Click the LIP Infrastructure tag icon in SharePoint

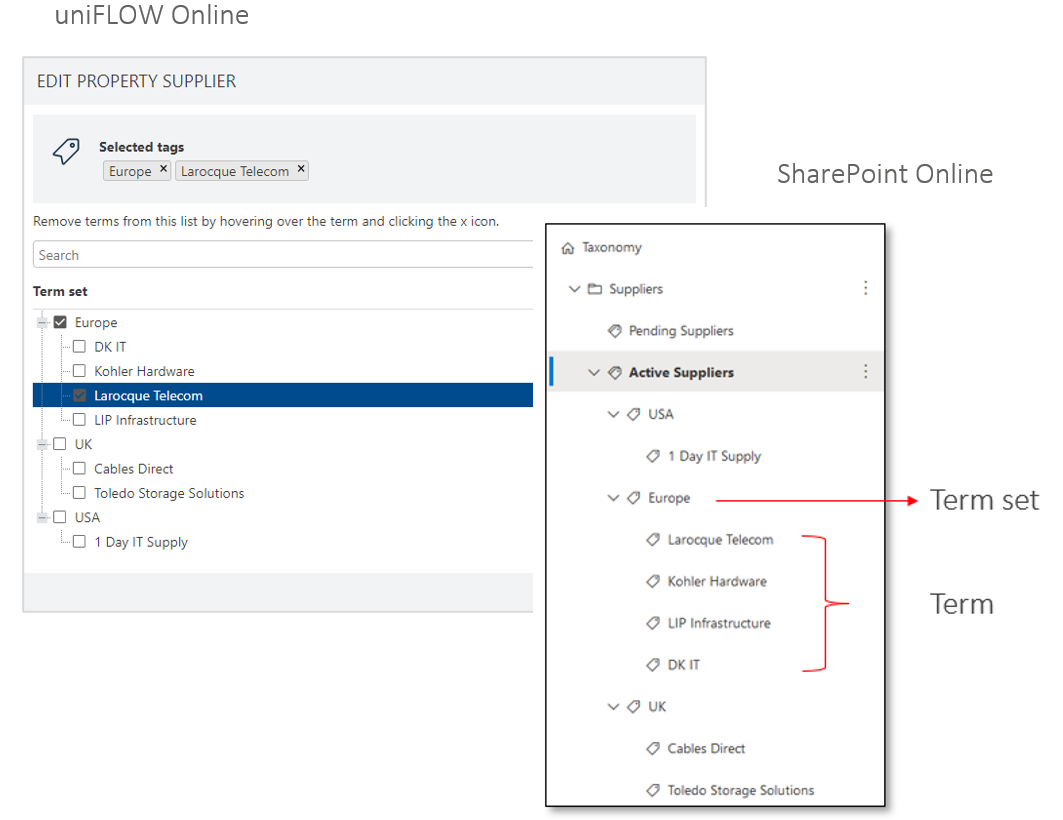654,623
